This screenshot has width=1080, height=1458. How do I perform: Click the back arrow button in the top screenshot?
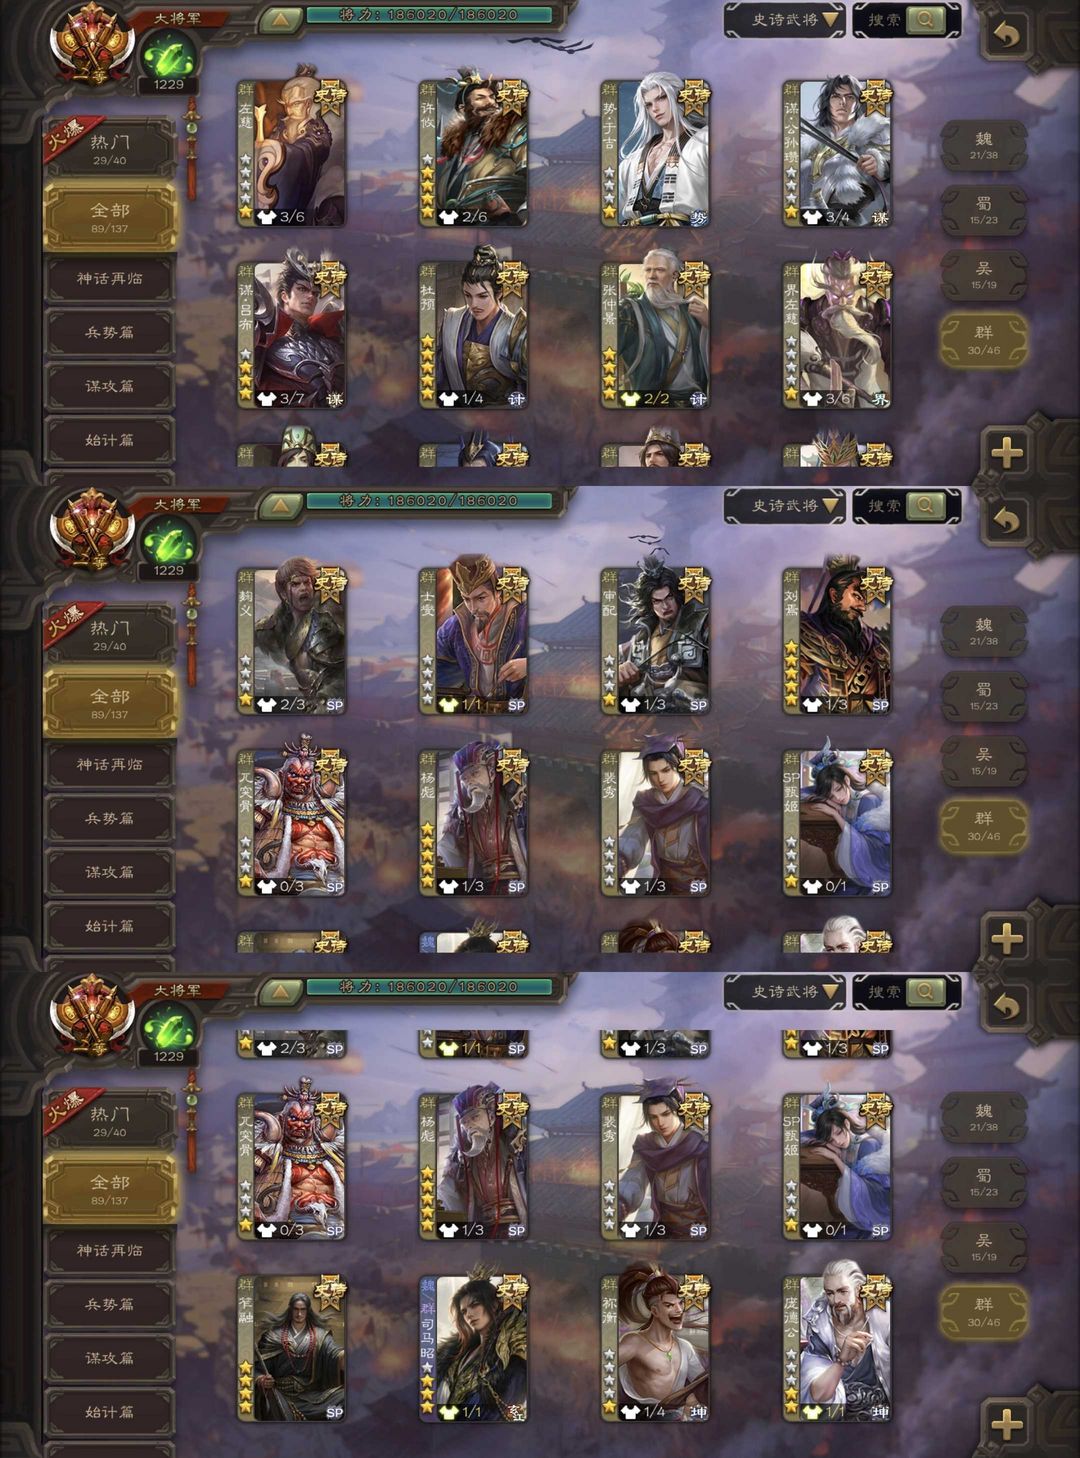(x=1006, y=35)
